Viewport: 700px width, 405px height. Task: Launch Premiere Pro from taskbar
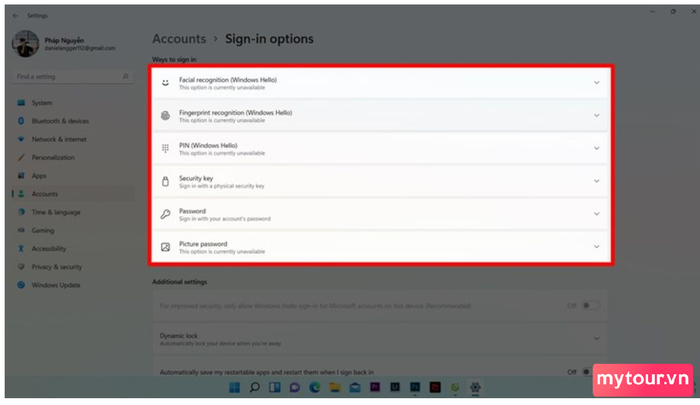click(375, 387)
